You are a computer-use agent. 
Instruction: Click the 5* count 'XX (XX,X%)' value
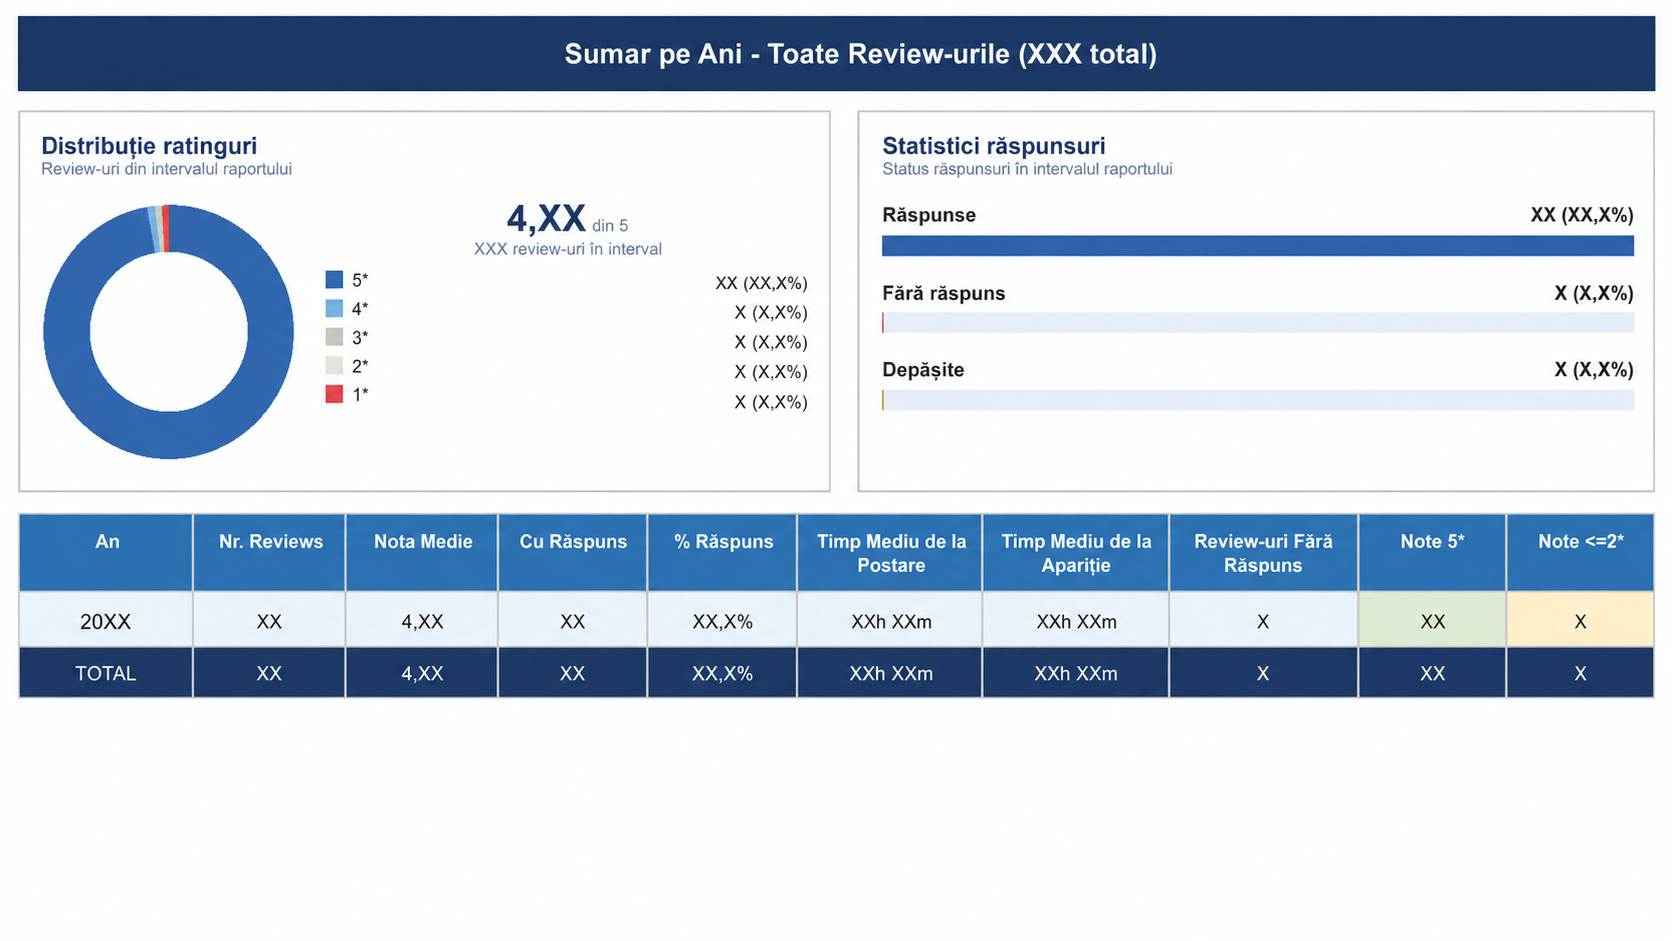761,283
